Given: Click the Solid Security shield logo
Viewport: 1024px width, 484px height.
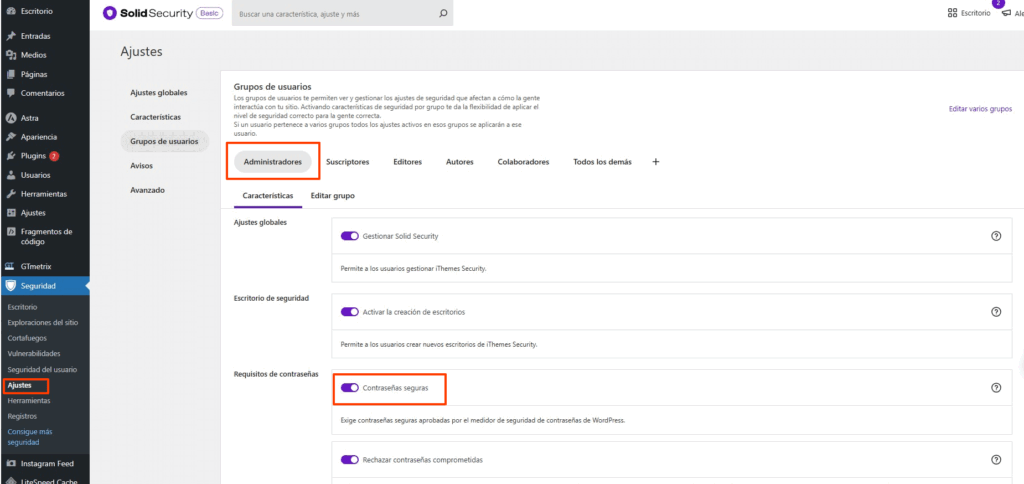Looking at the screenshot, I should click(110, 13).
